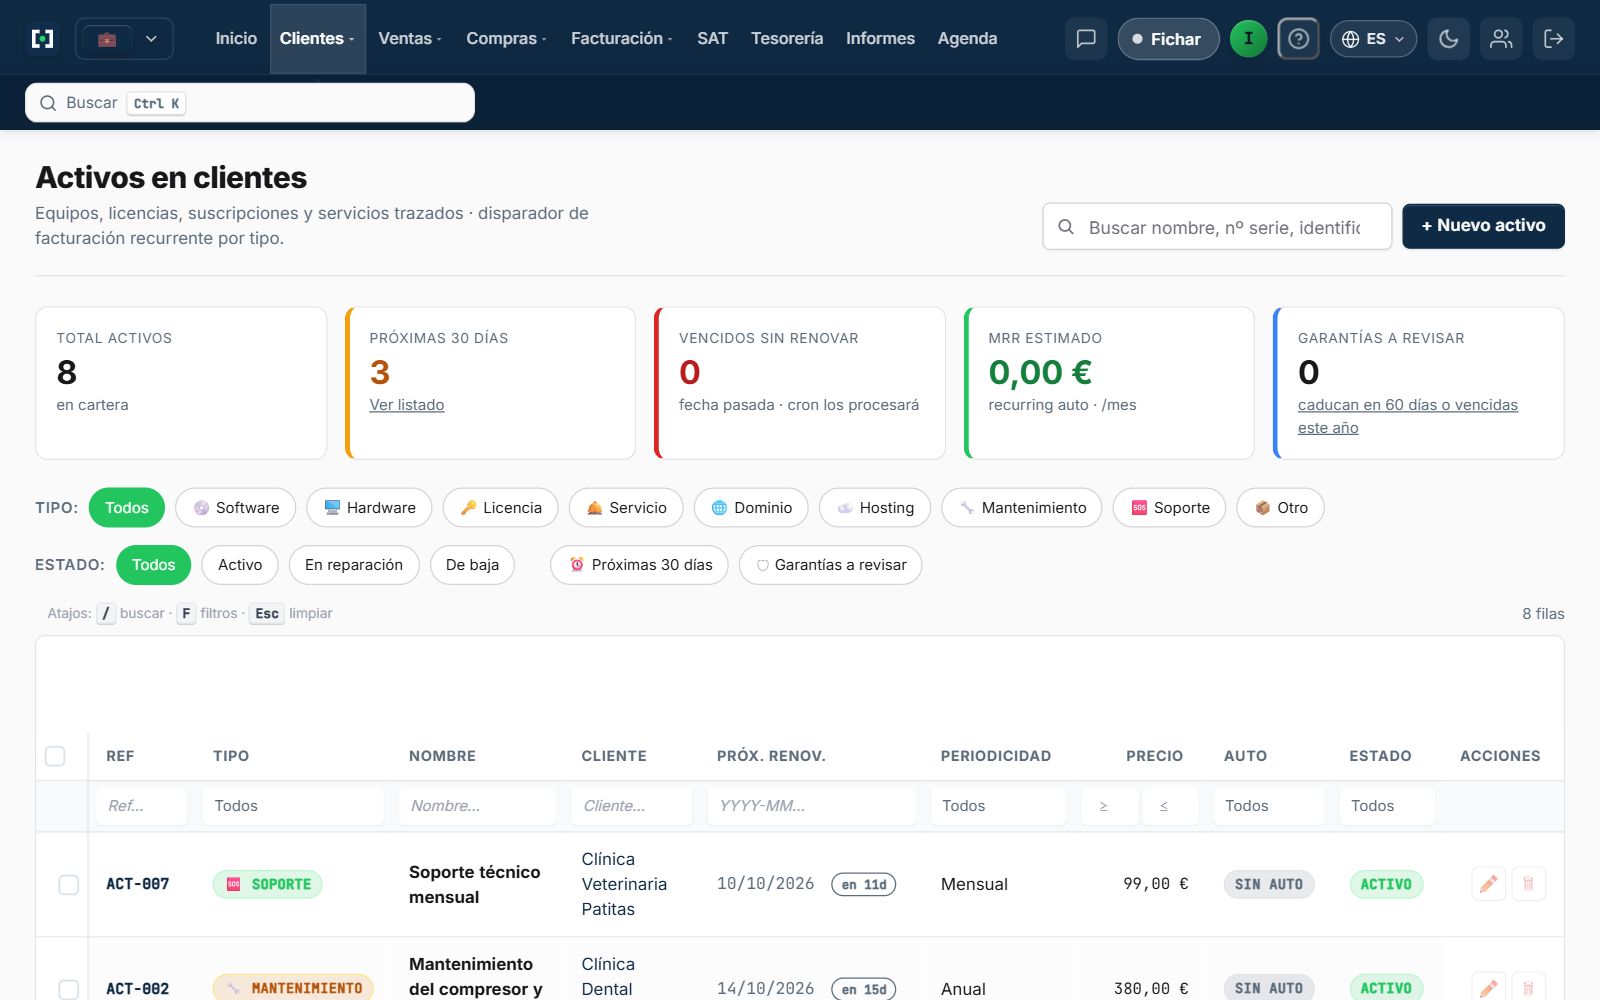The image size is (1600, 1000).
Task: Open the chat messages icon
Action: point(1086,39)
